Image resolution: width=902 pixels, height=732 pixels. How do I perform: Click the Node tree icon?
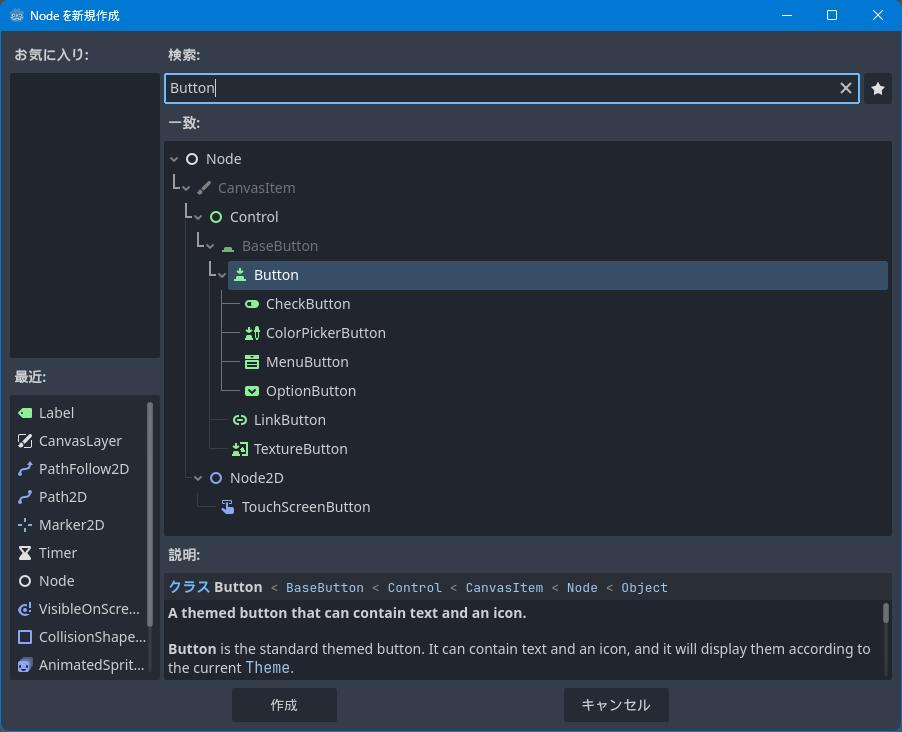pyautogui.click(x=192, y=159)
